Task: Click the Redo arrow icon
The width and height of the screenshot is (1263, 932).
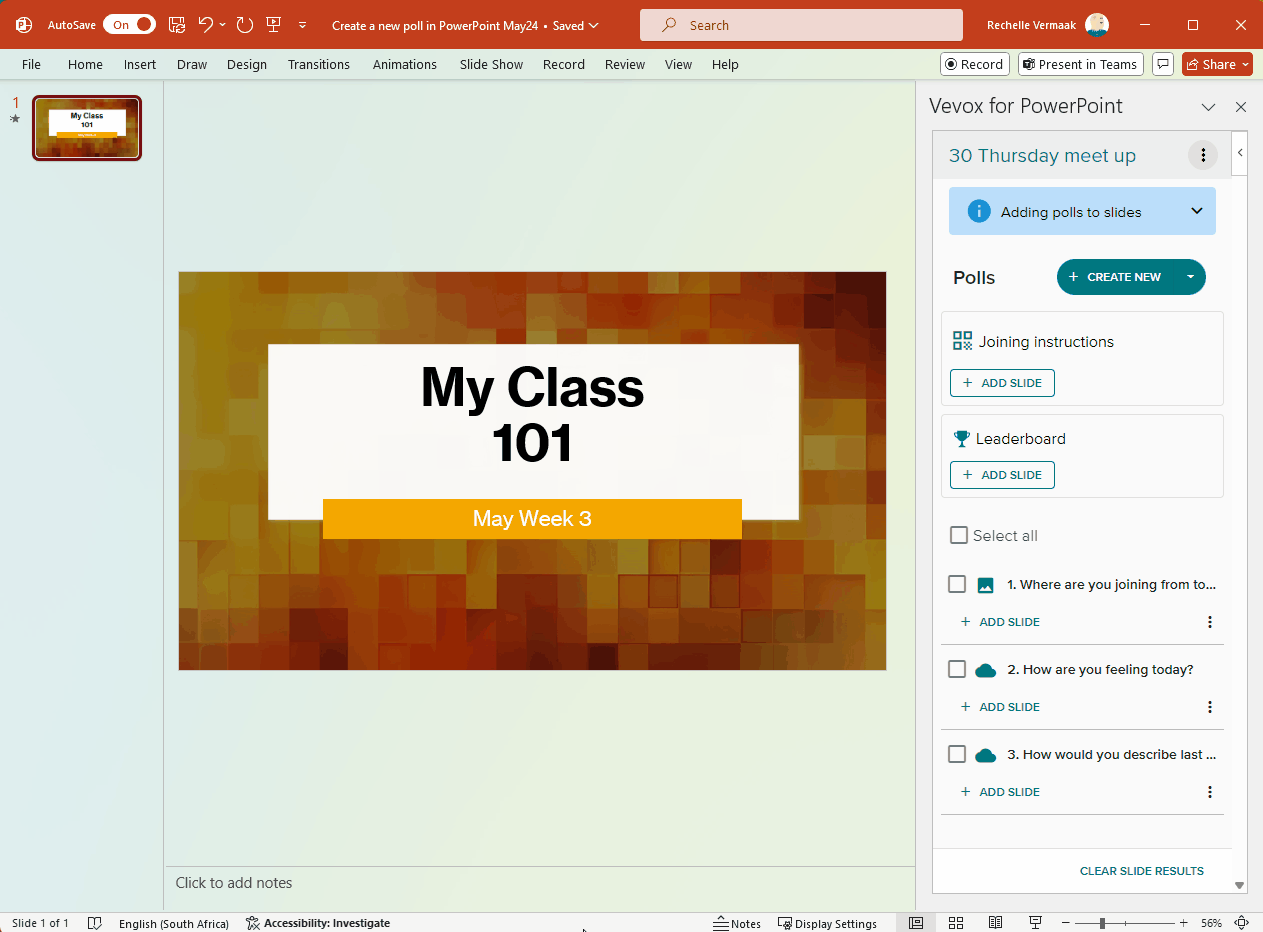Action: coord(244,24)
